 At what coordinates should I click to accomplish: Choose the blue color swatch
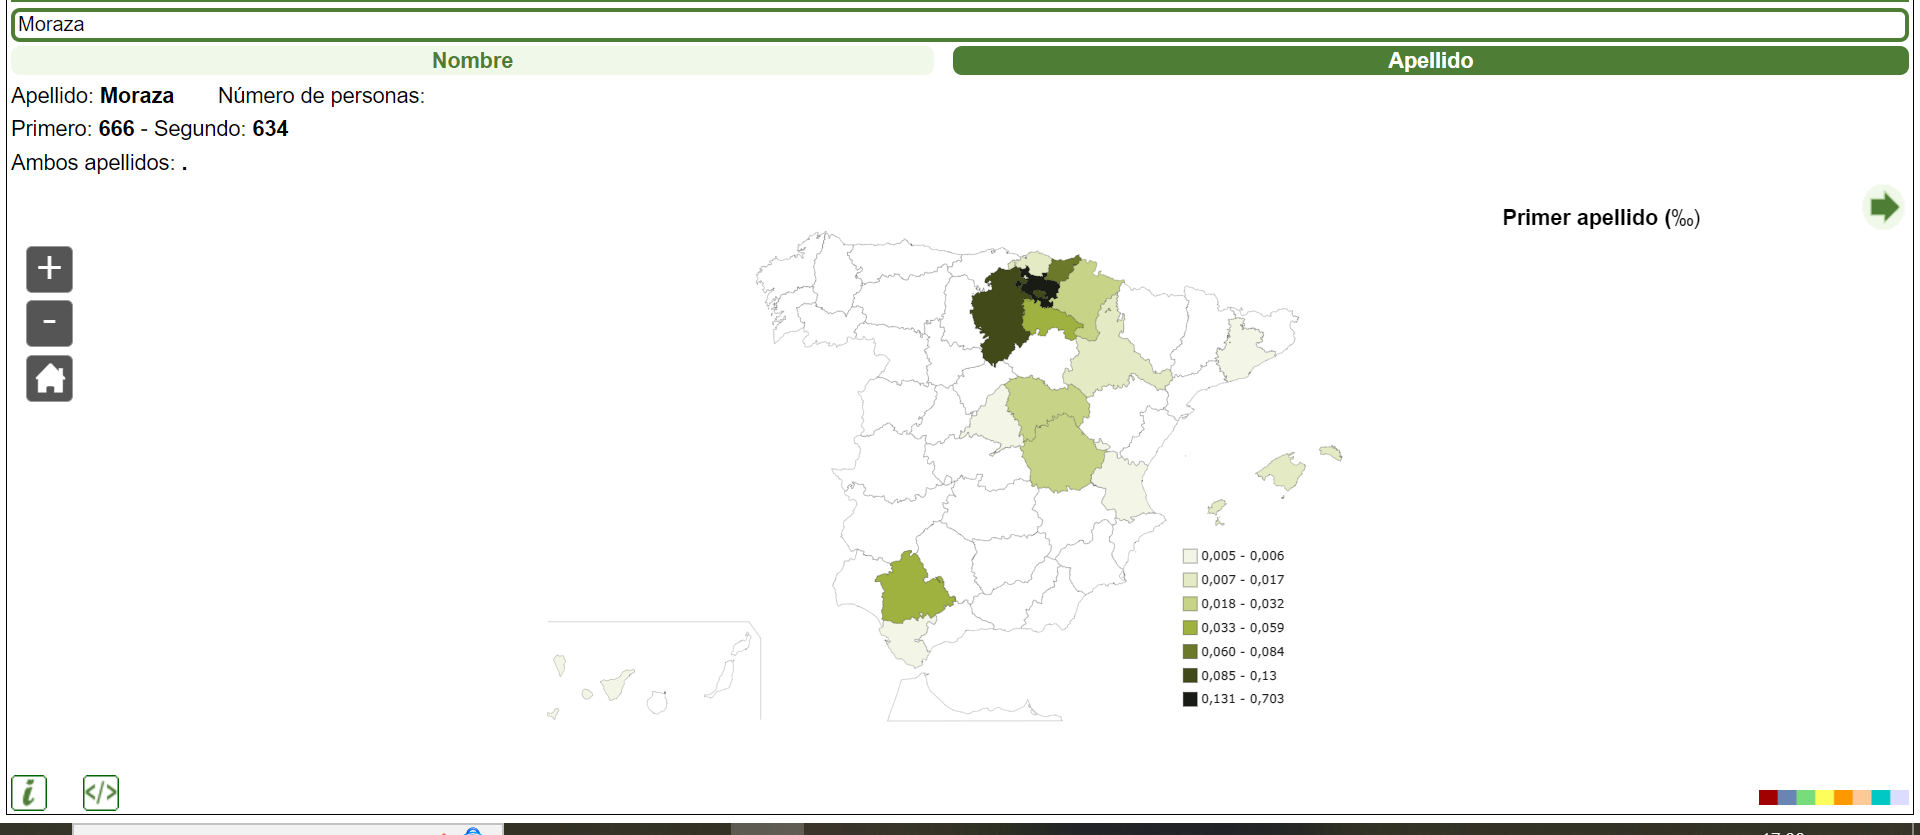pyautogui.click(x=1786, y=797)
